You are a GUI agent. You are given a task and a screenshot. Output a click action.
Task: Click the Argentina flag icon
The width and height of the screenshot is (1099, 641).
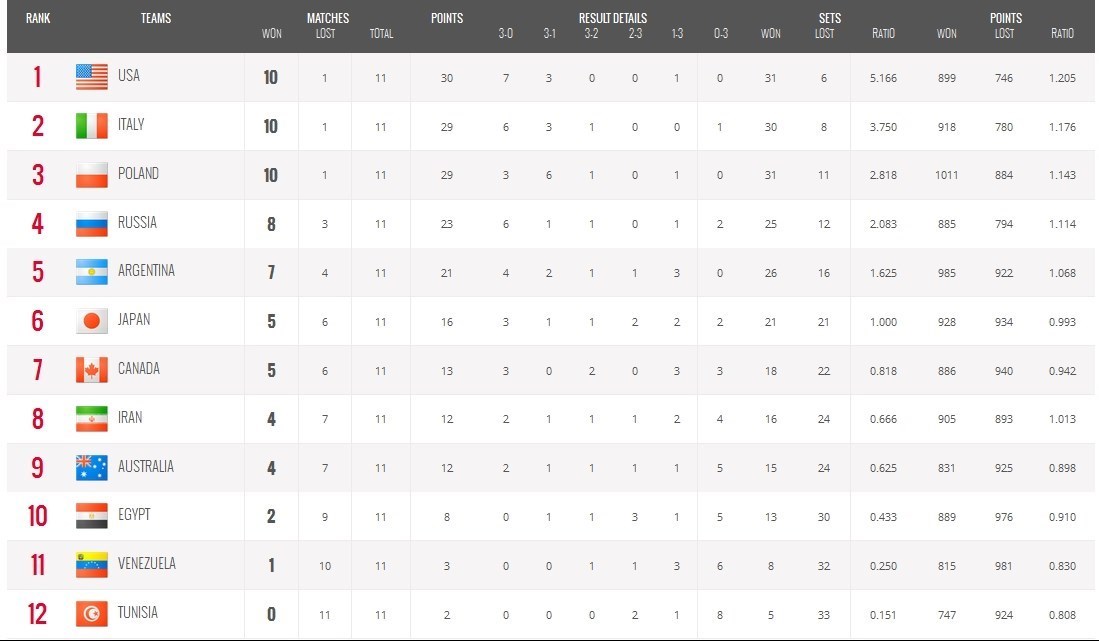(x=91, y=272)
